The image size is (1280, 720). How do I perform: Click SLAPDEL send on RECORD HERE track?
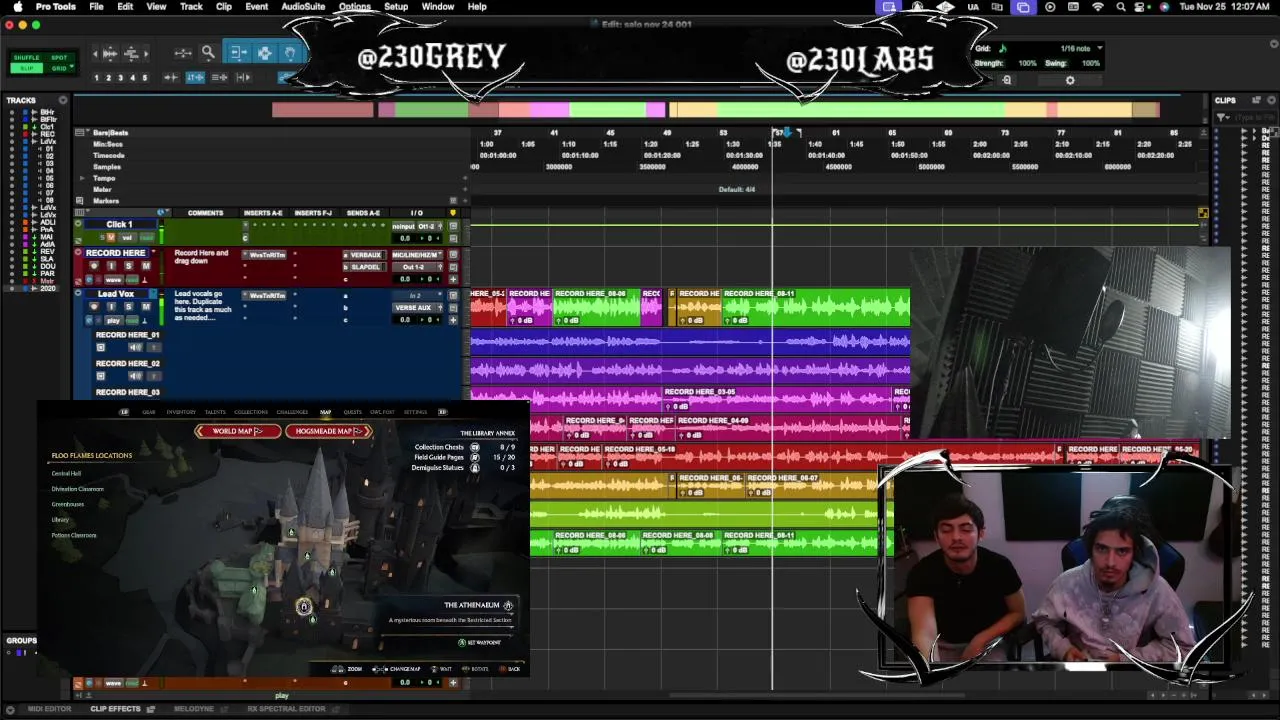coord(366,267)
